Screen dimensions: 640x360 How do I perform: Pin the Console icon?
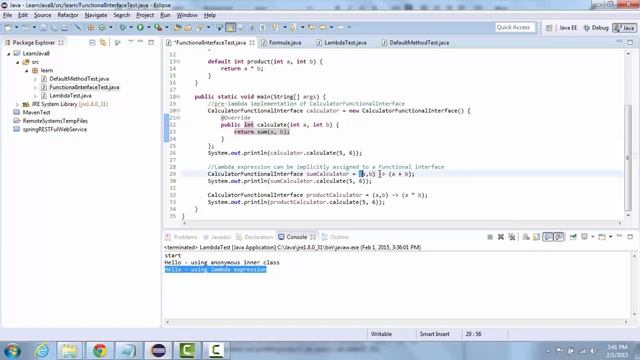coord(573,237)
